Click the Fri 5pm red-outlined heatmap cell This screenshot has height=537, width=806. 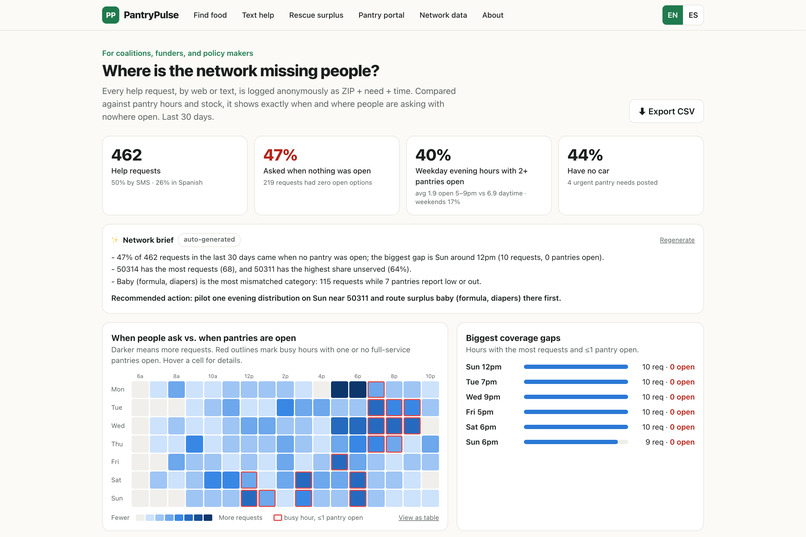coord(339,462)
